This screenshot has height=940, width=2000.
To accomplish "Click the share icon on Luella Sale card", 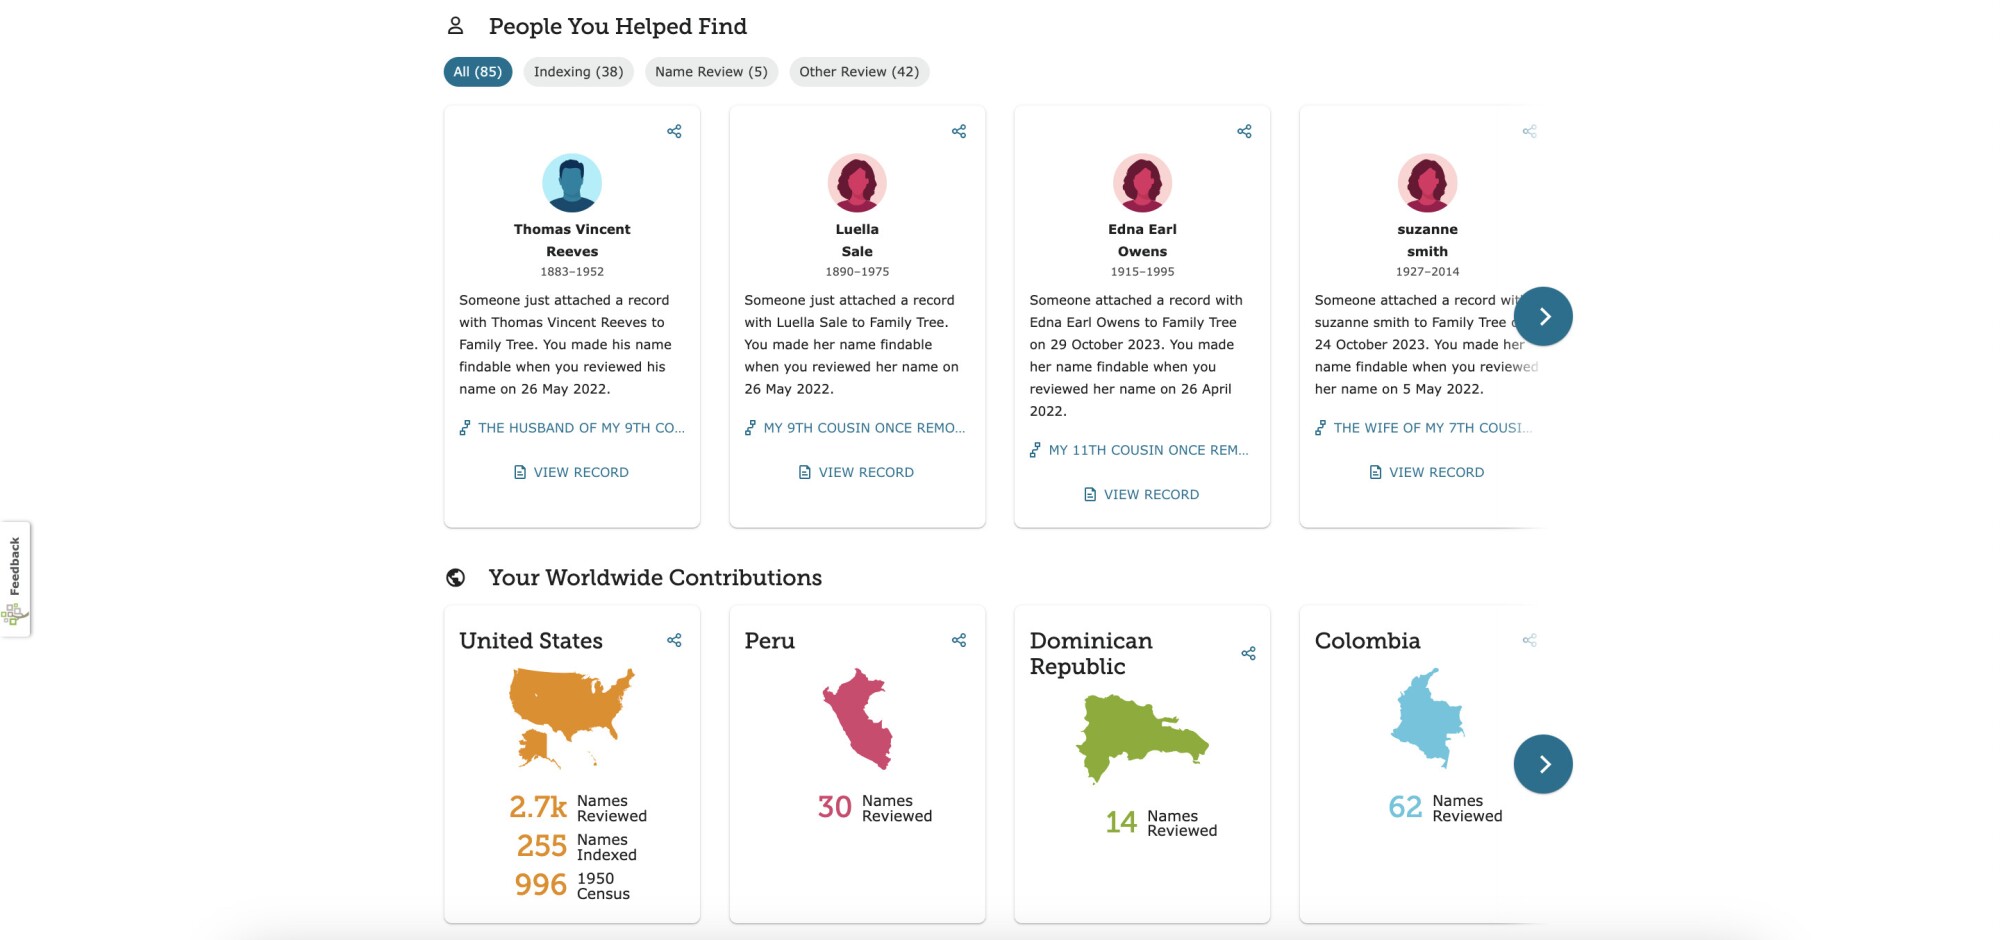I will click(958, 130).
